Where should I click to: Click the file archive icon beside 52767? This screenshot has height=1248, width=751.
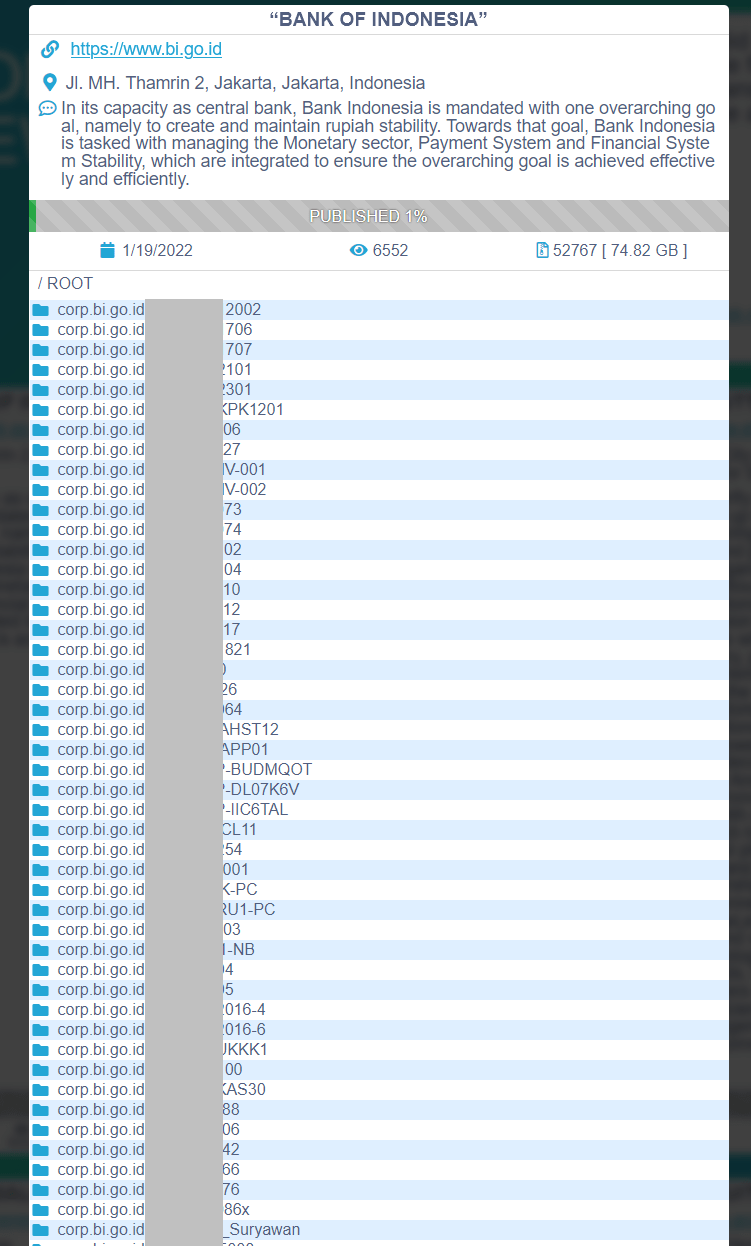[x=542, y=250]
